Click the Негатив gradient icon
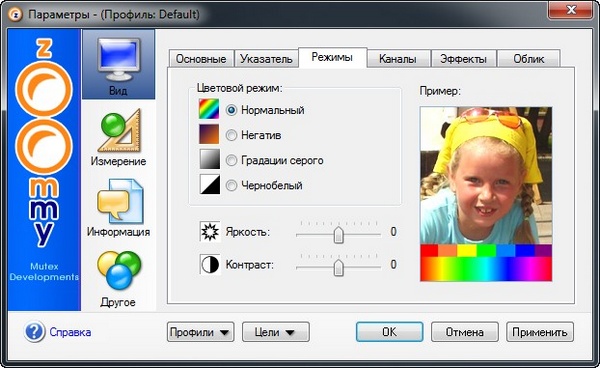Viewport: 600px width, 368px height. coord(209,134)
